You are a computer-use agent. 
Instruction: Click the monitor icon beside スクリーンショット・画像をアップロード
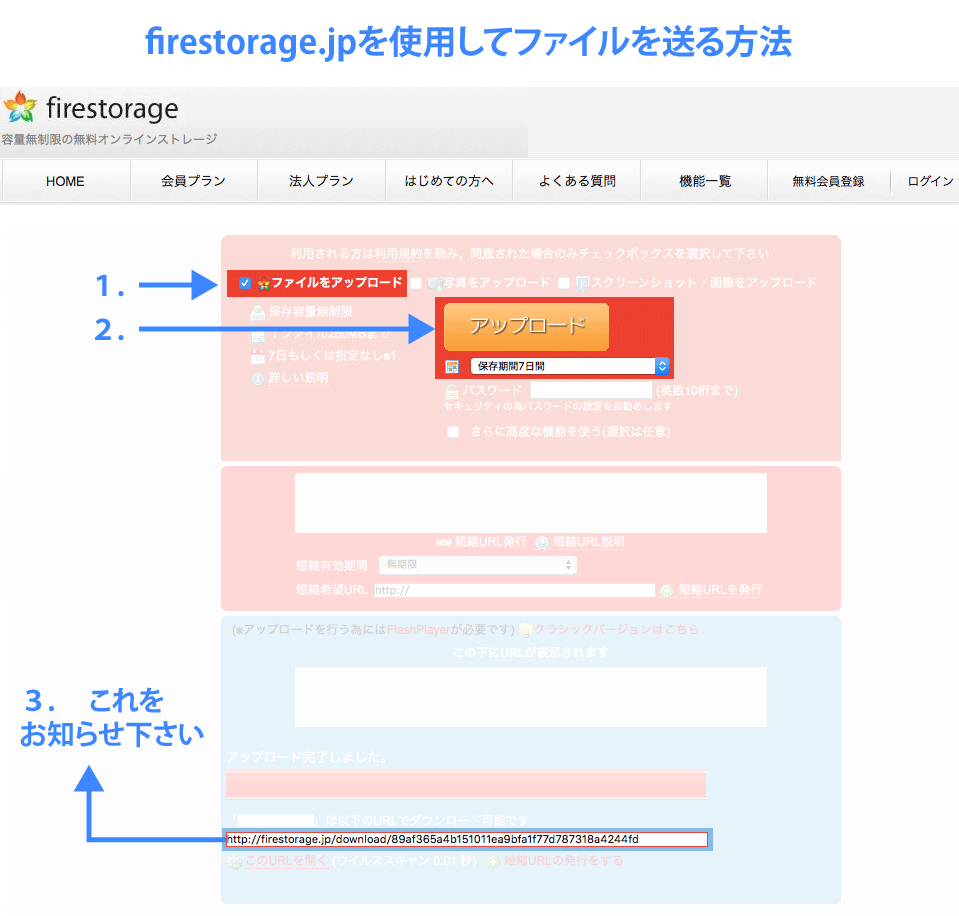point(582,283)
